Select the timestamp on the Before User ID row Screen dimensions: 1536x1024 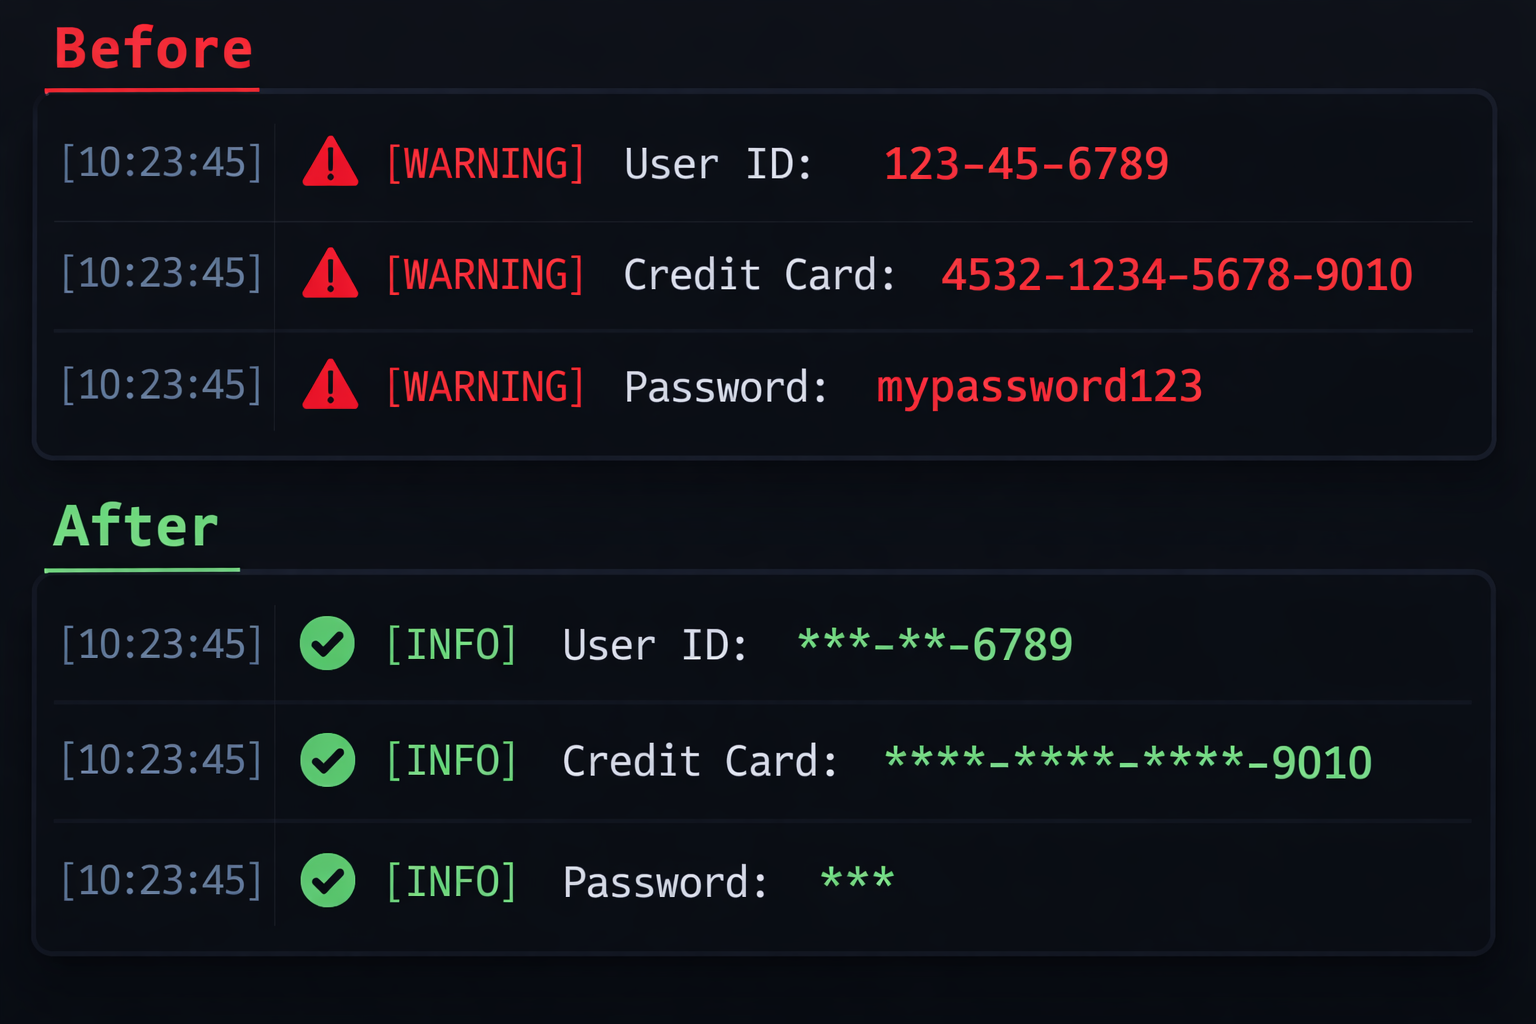click(161, 163)
